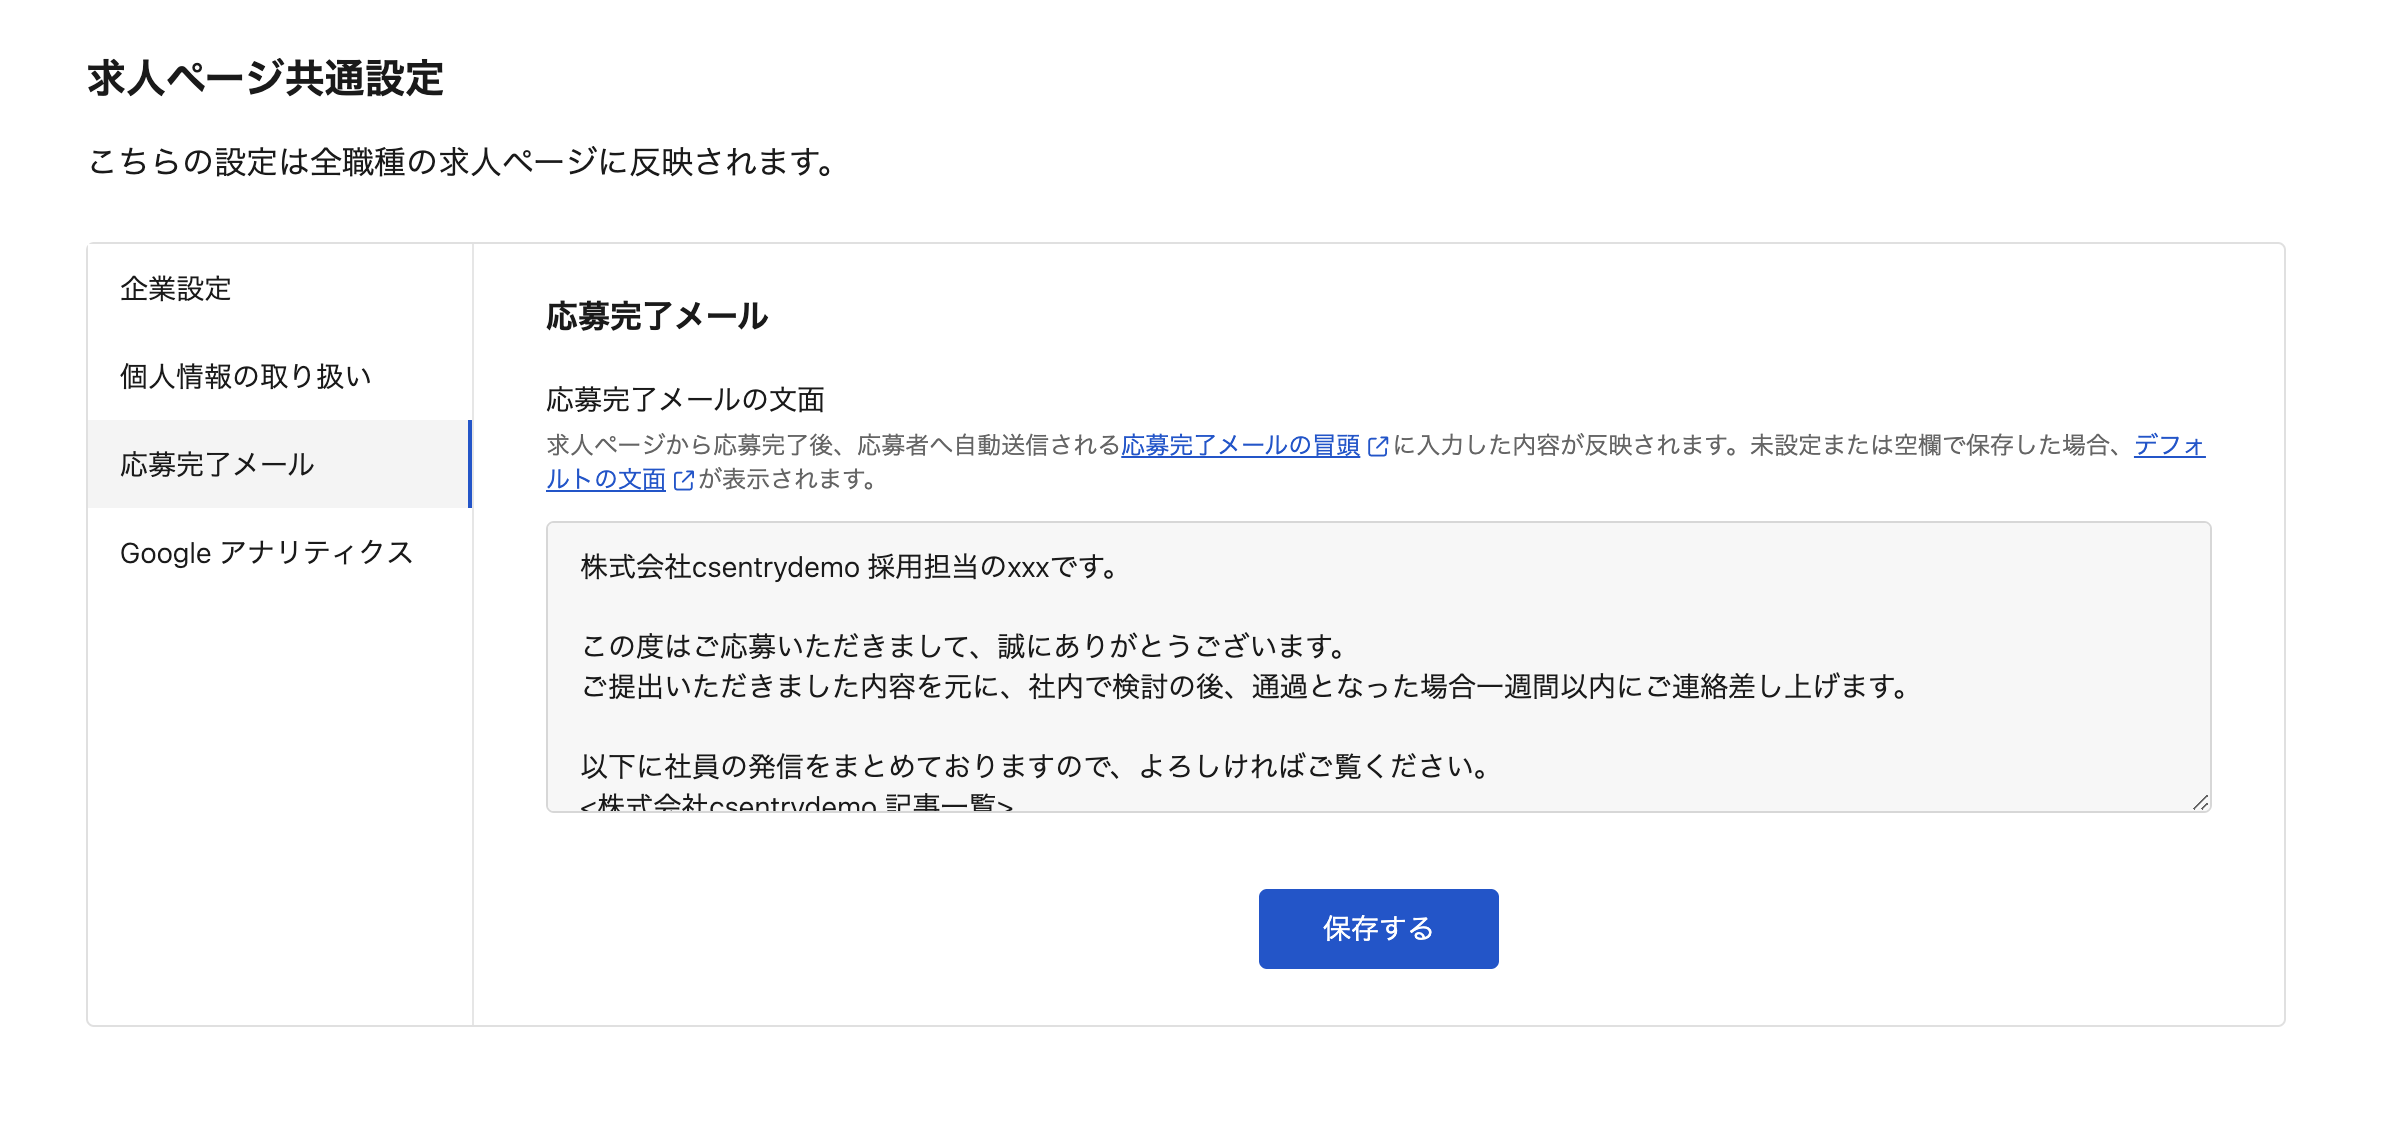Click the textarea resize handle corner
The width and height of the screenshot is (2390, 1140).
[2200, 802]
